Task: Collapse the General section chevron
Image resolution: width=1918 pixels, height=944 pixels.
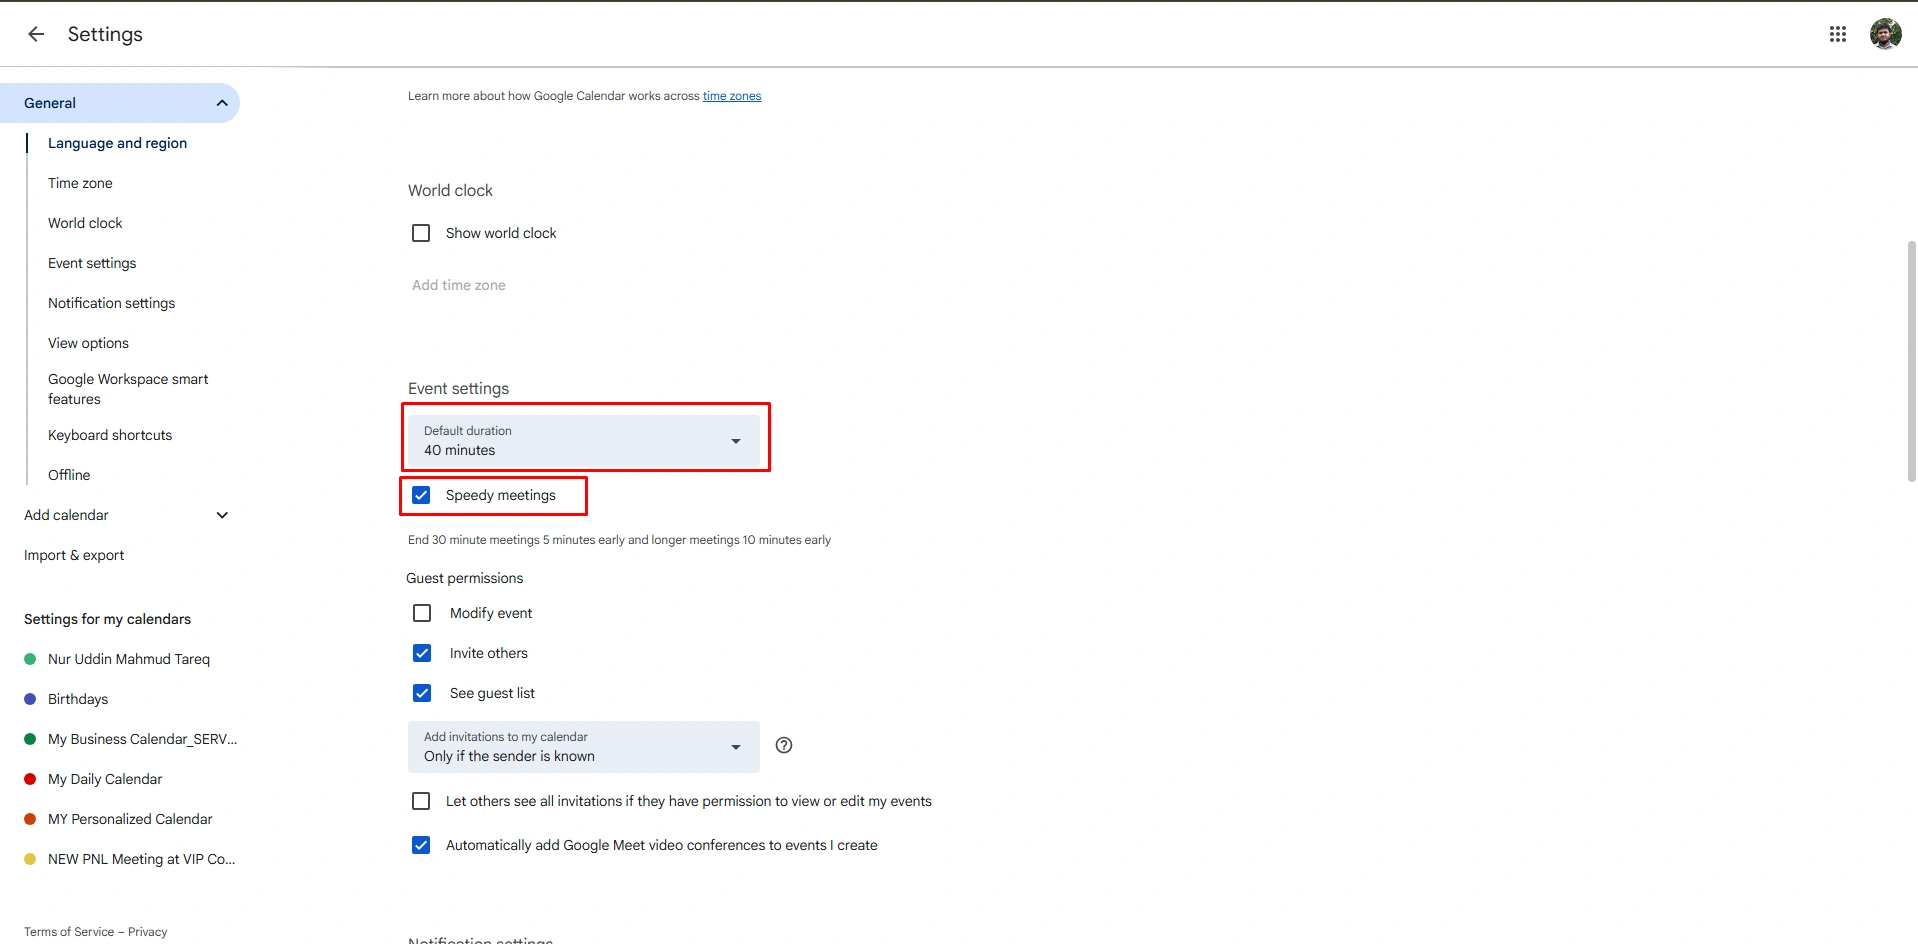Action: (x=222, y=103)
